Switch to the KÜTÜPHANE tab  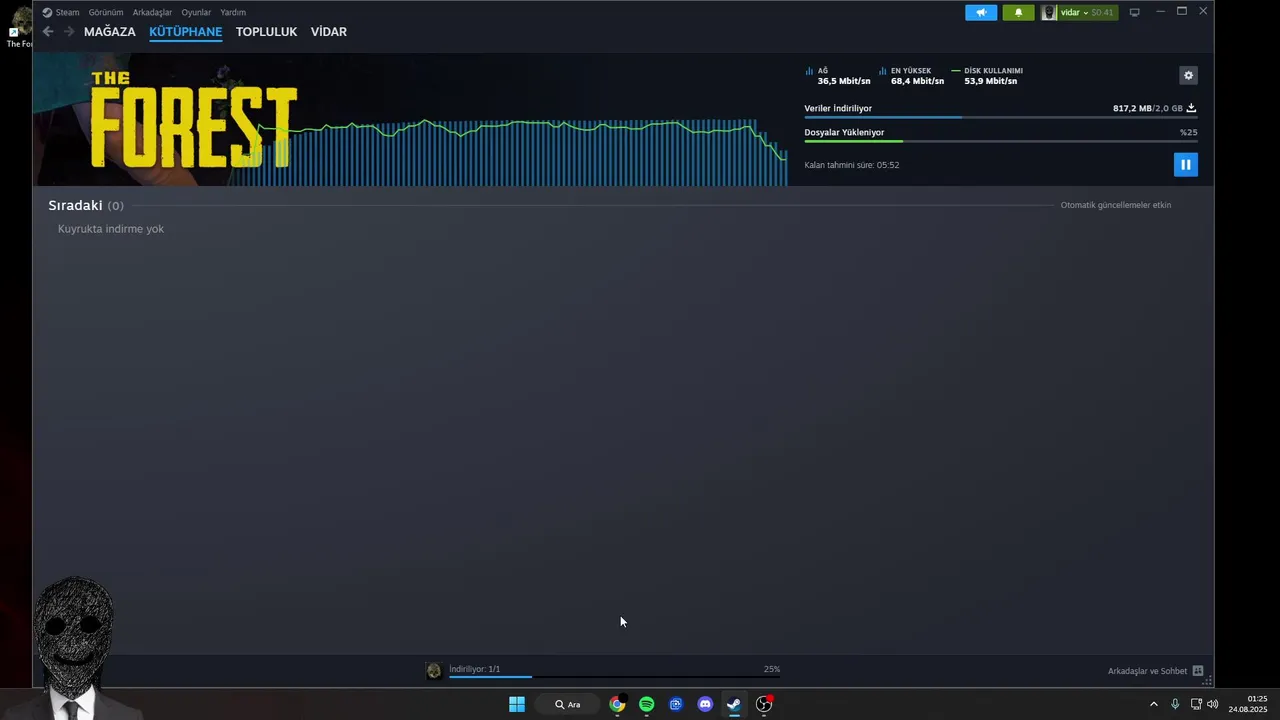coord(186,32)
